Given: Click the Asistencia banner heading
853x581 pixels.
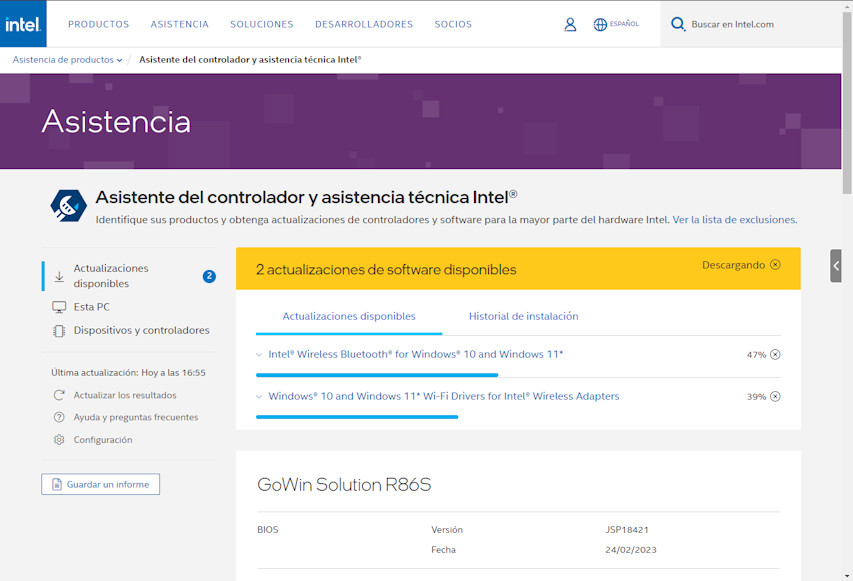Looking at the screenshot, I should tap(116, 121).
